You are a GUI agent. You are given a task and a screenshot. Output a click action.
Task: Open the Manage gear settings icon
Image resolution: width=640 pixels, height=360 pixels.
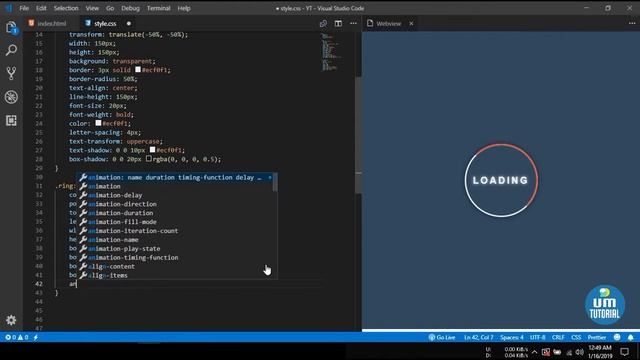(x=11, y=320)
